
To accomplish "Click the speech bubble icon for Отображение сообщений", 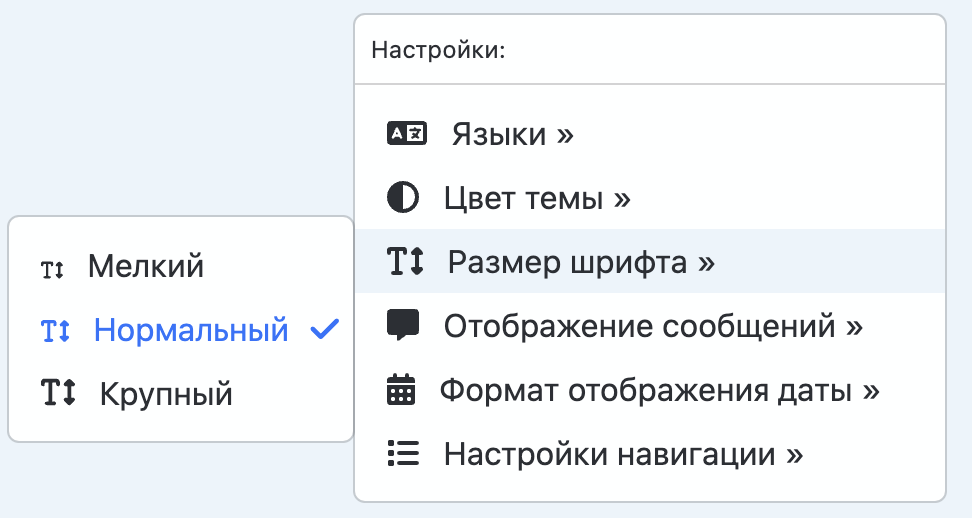I will pyautogui.click(x=403, y=325).
